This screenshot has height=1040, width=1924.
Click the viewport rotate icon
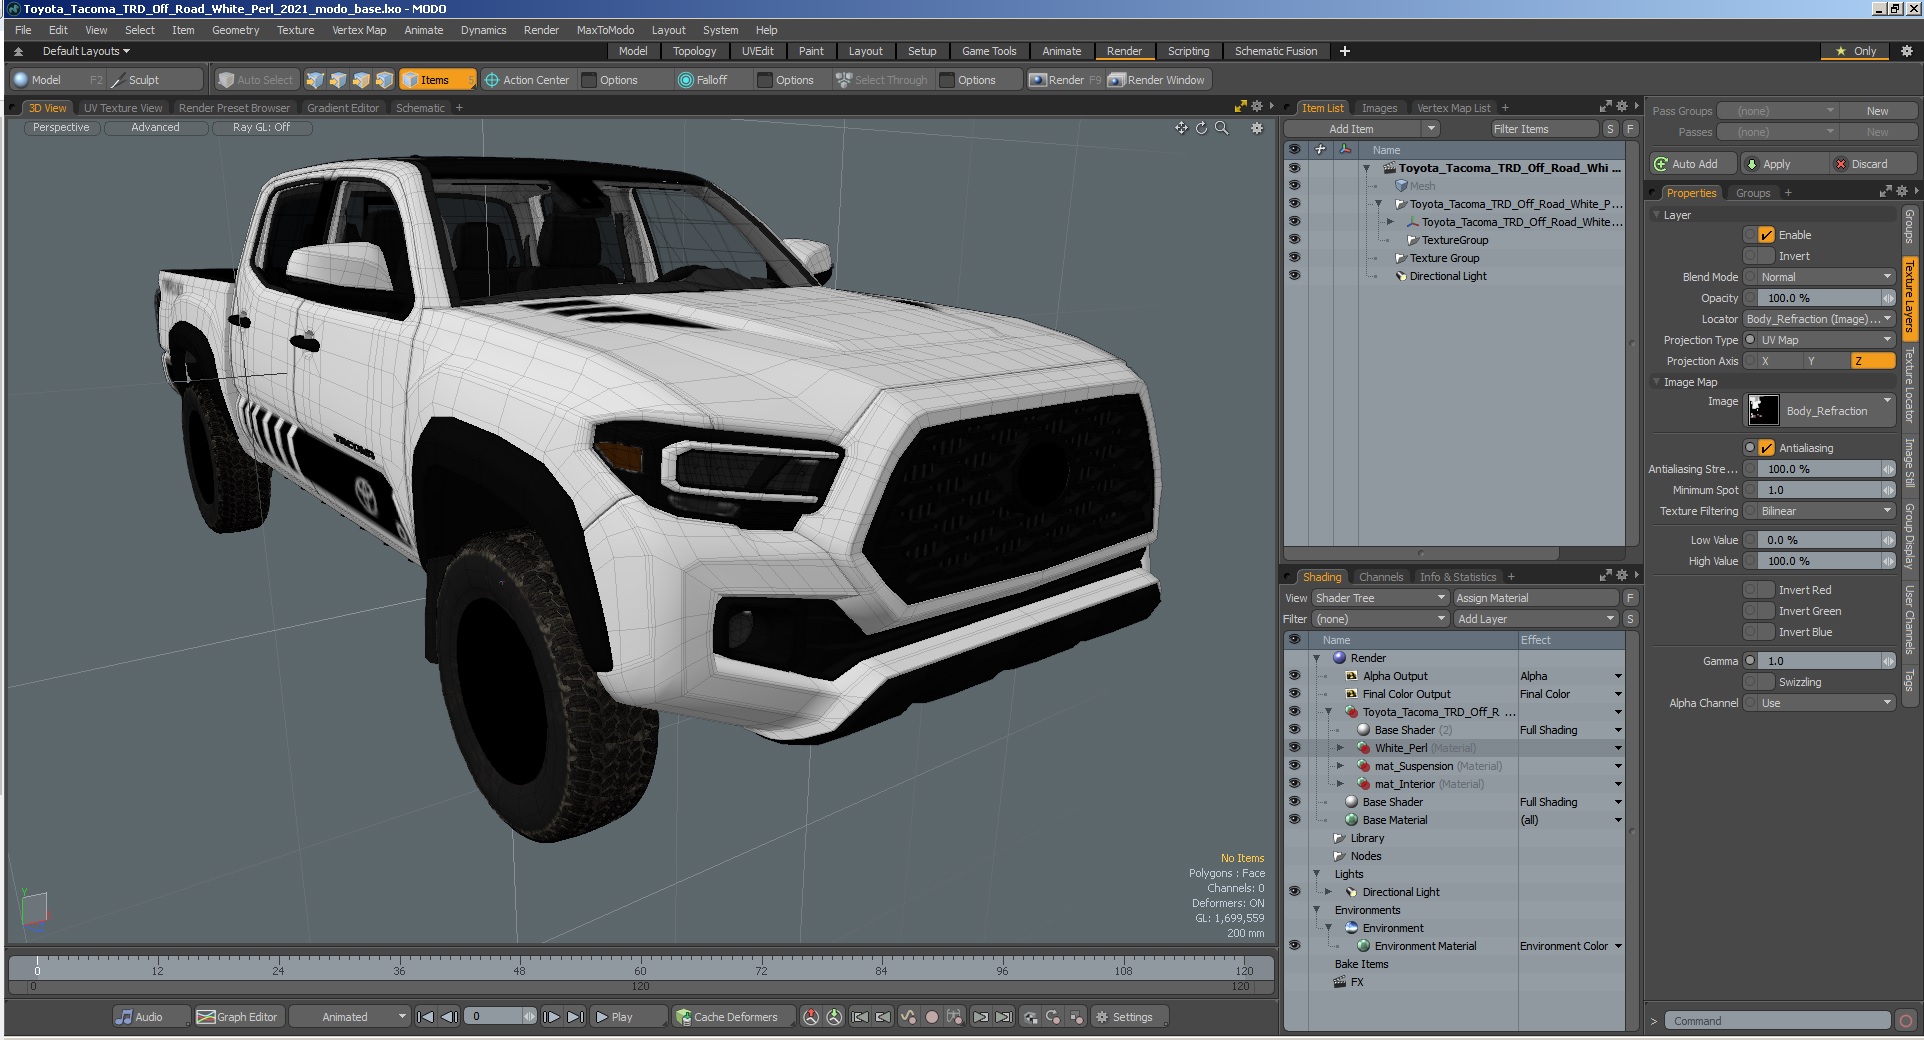tap(1201, 128)
